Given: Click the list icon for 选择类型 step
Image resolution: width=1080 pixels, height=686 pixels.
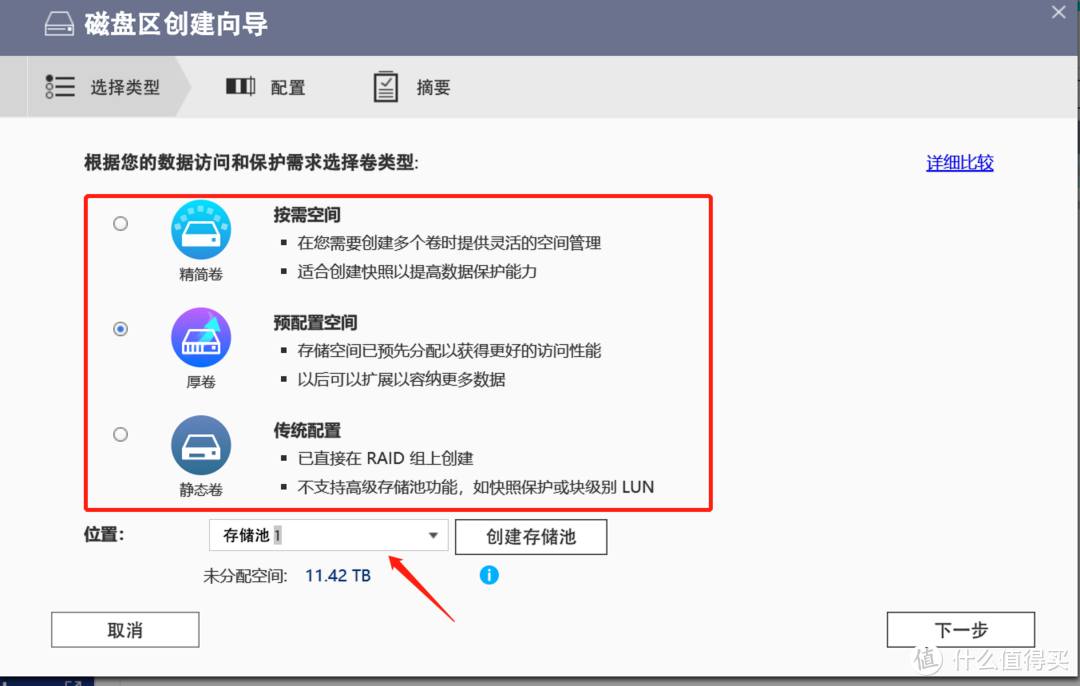Looking at the screenshot, I should 60,87.
